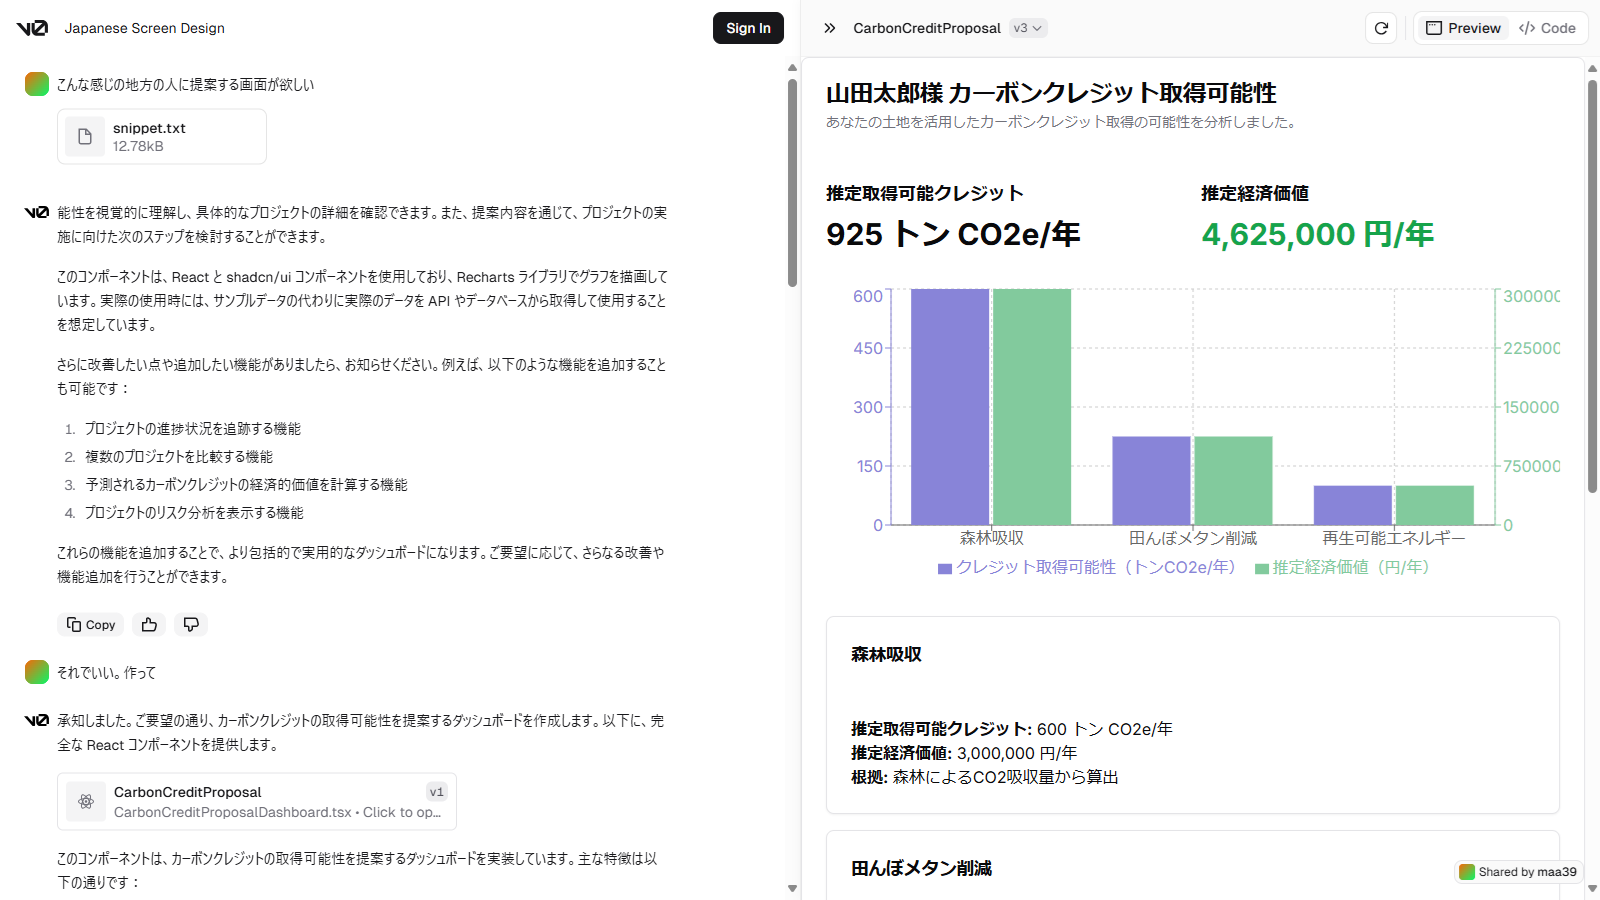Click the chat scroll down arrow

792,888
